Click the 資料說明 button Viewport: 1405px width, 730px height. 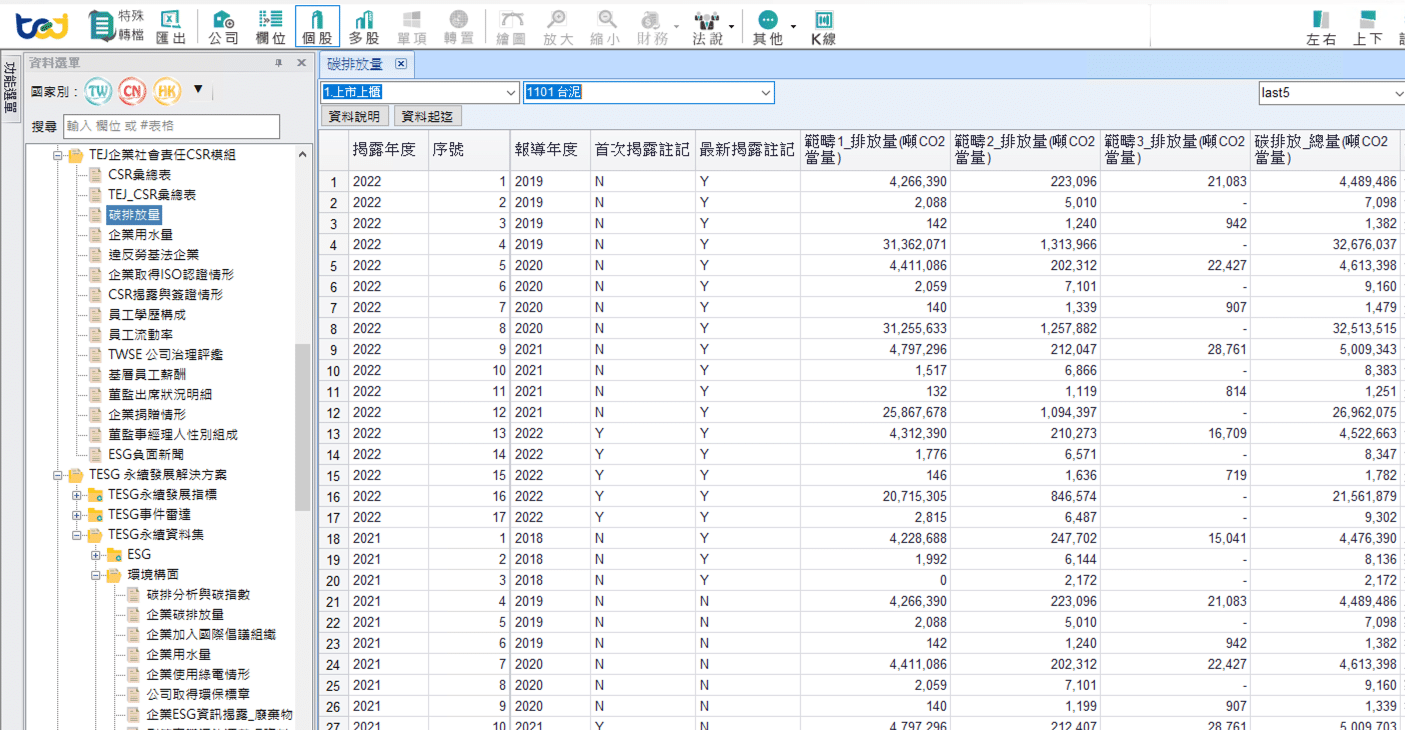point(355,116)
